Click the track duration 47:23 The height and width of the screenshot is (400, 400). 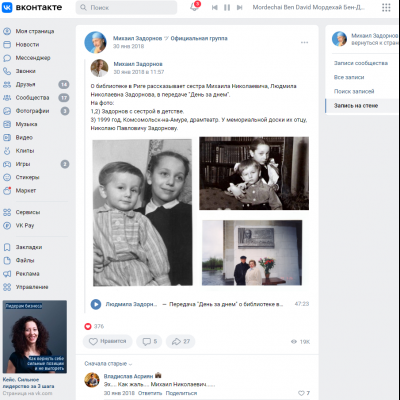(302, 304)
